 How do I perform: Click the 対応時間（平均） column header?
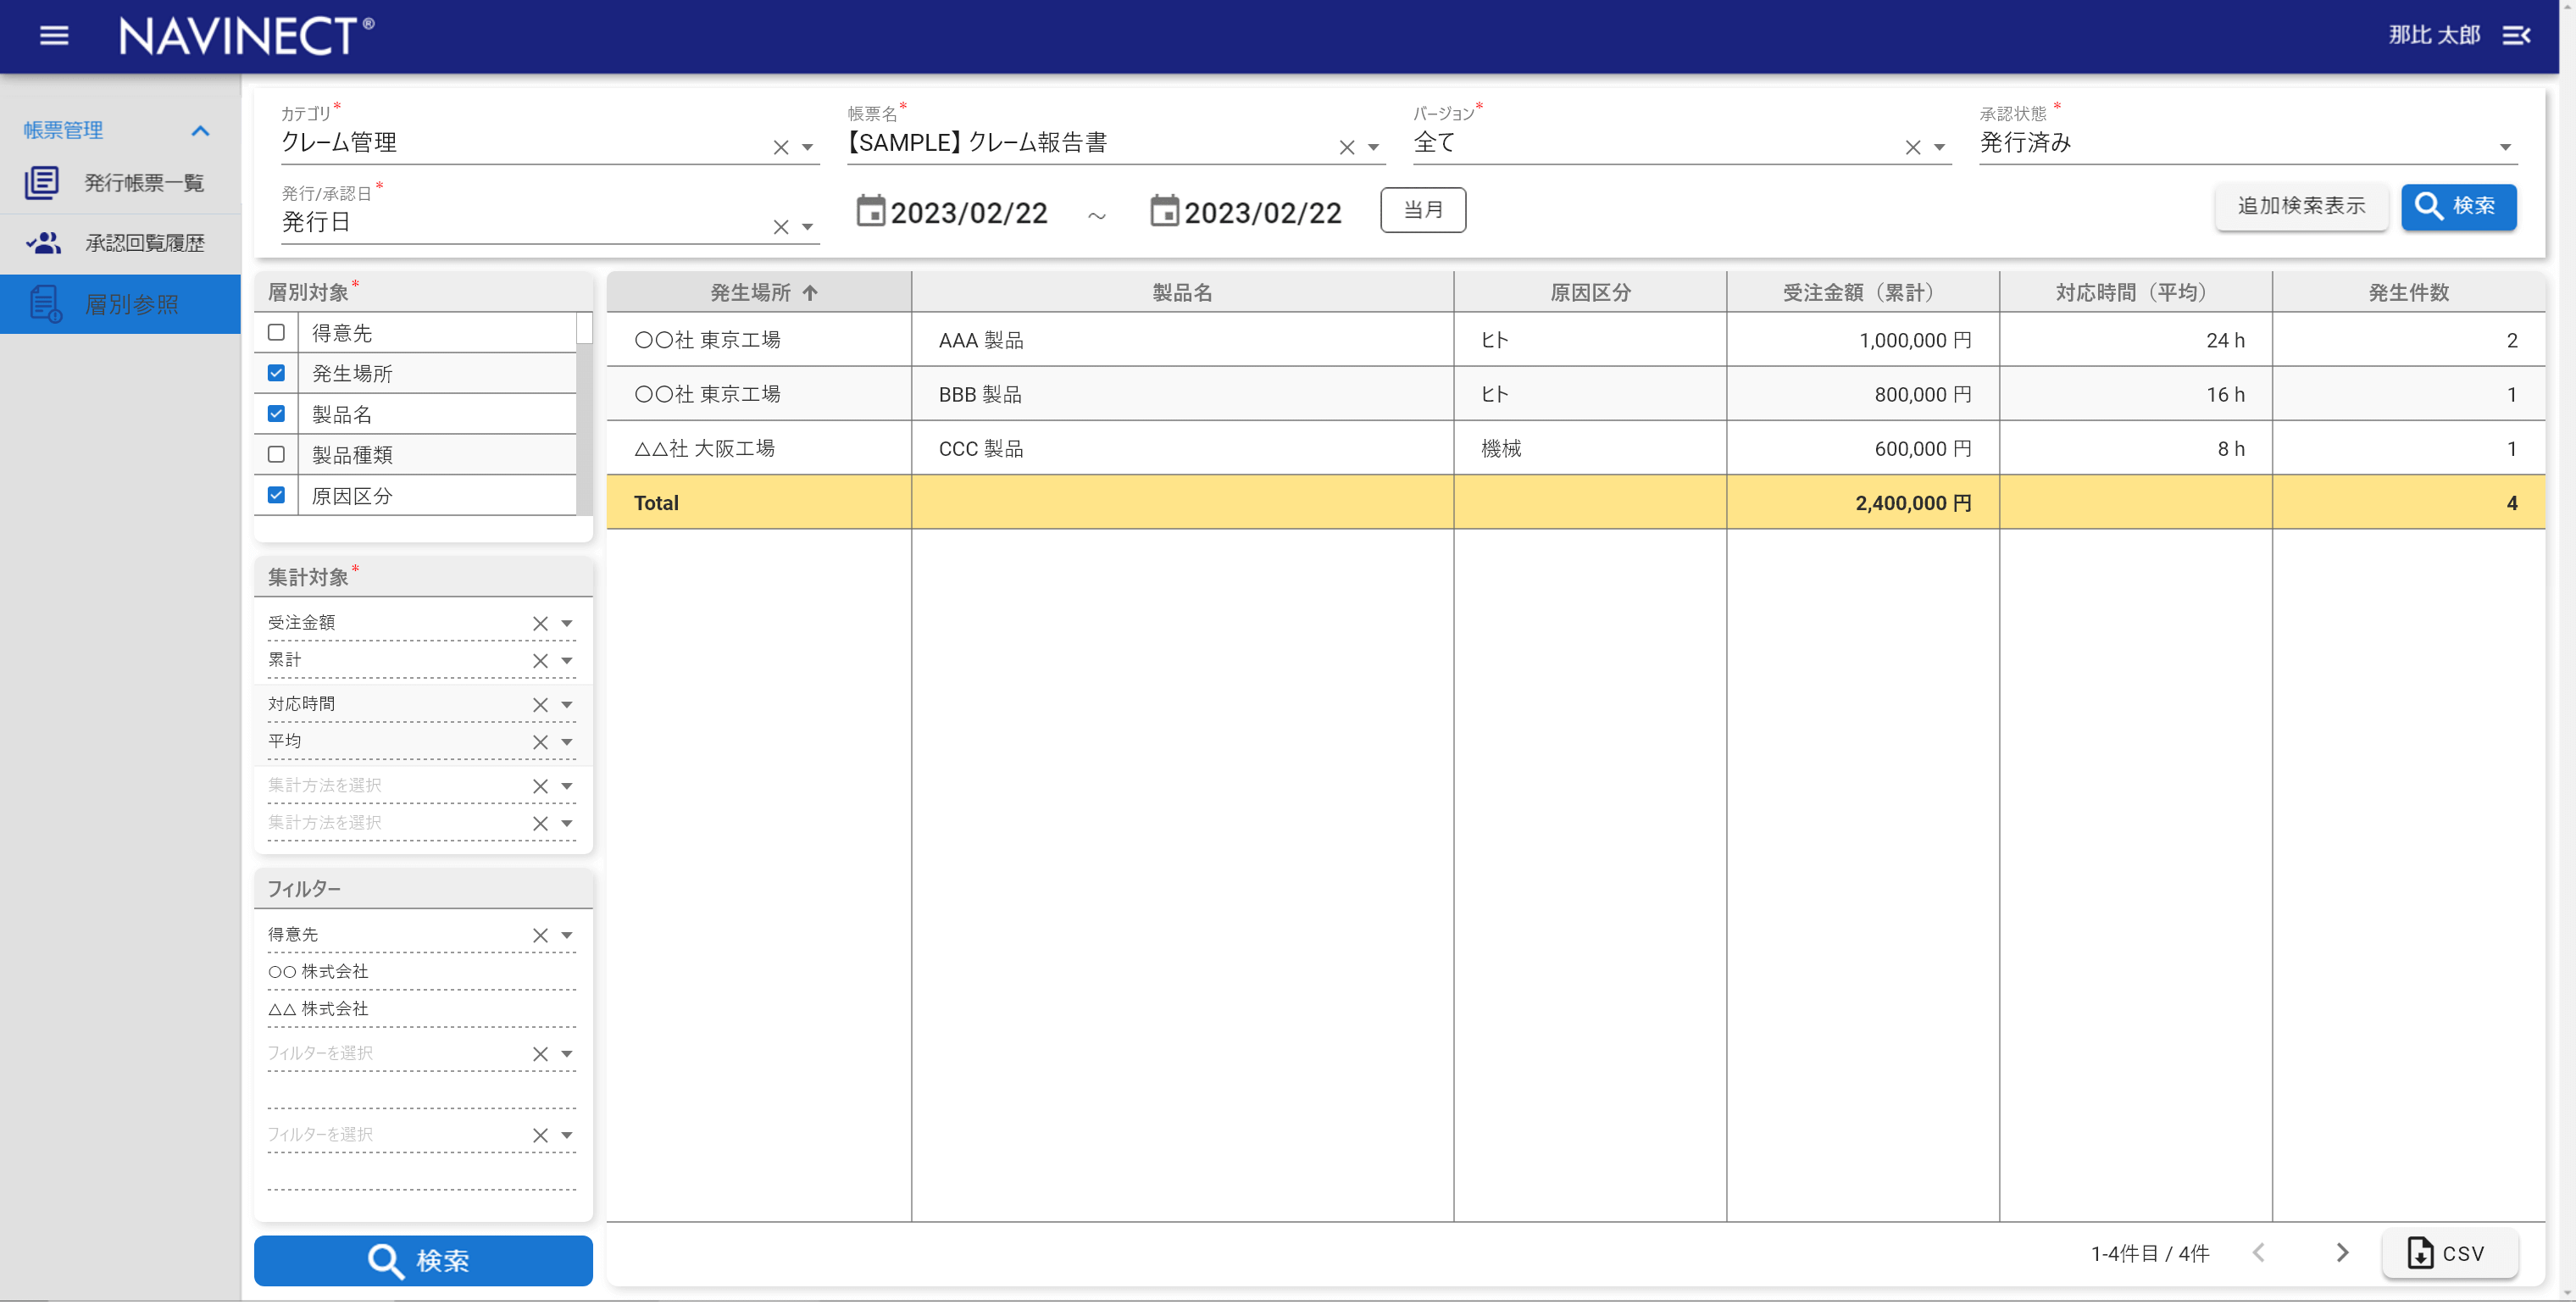(2136, 292)
